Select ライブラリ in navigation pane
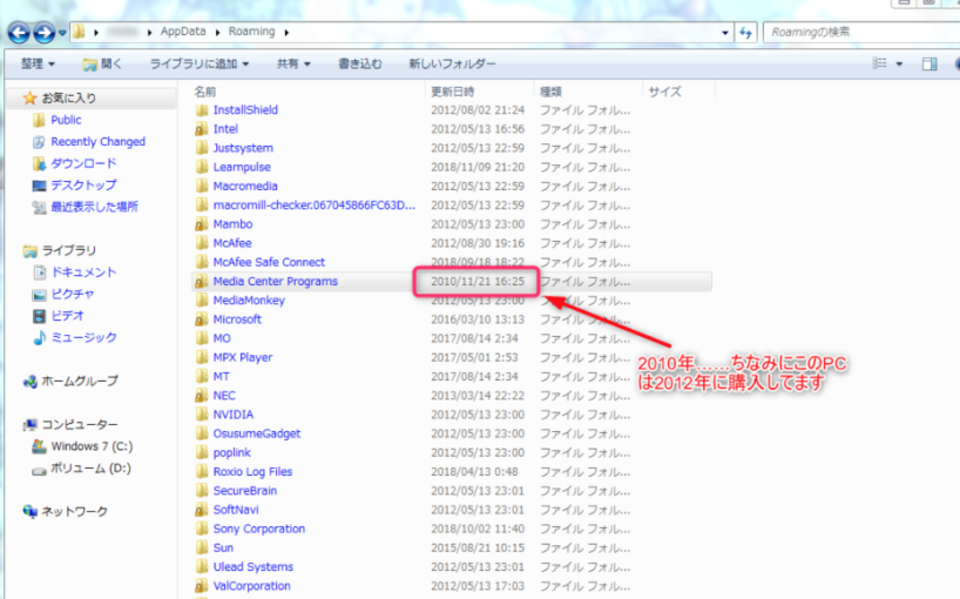This screenshot has height=599, width=960. [x=69, y=251]
